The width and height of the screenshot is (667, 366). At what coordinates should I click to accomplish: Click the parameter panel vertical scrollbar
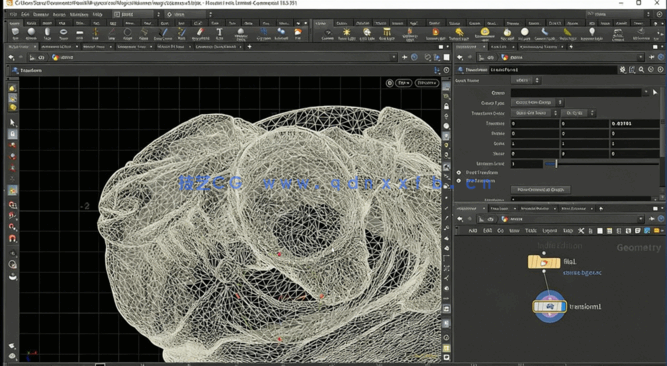pos(661,123)
